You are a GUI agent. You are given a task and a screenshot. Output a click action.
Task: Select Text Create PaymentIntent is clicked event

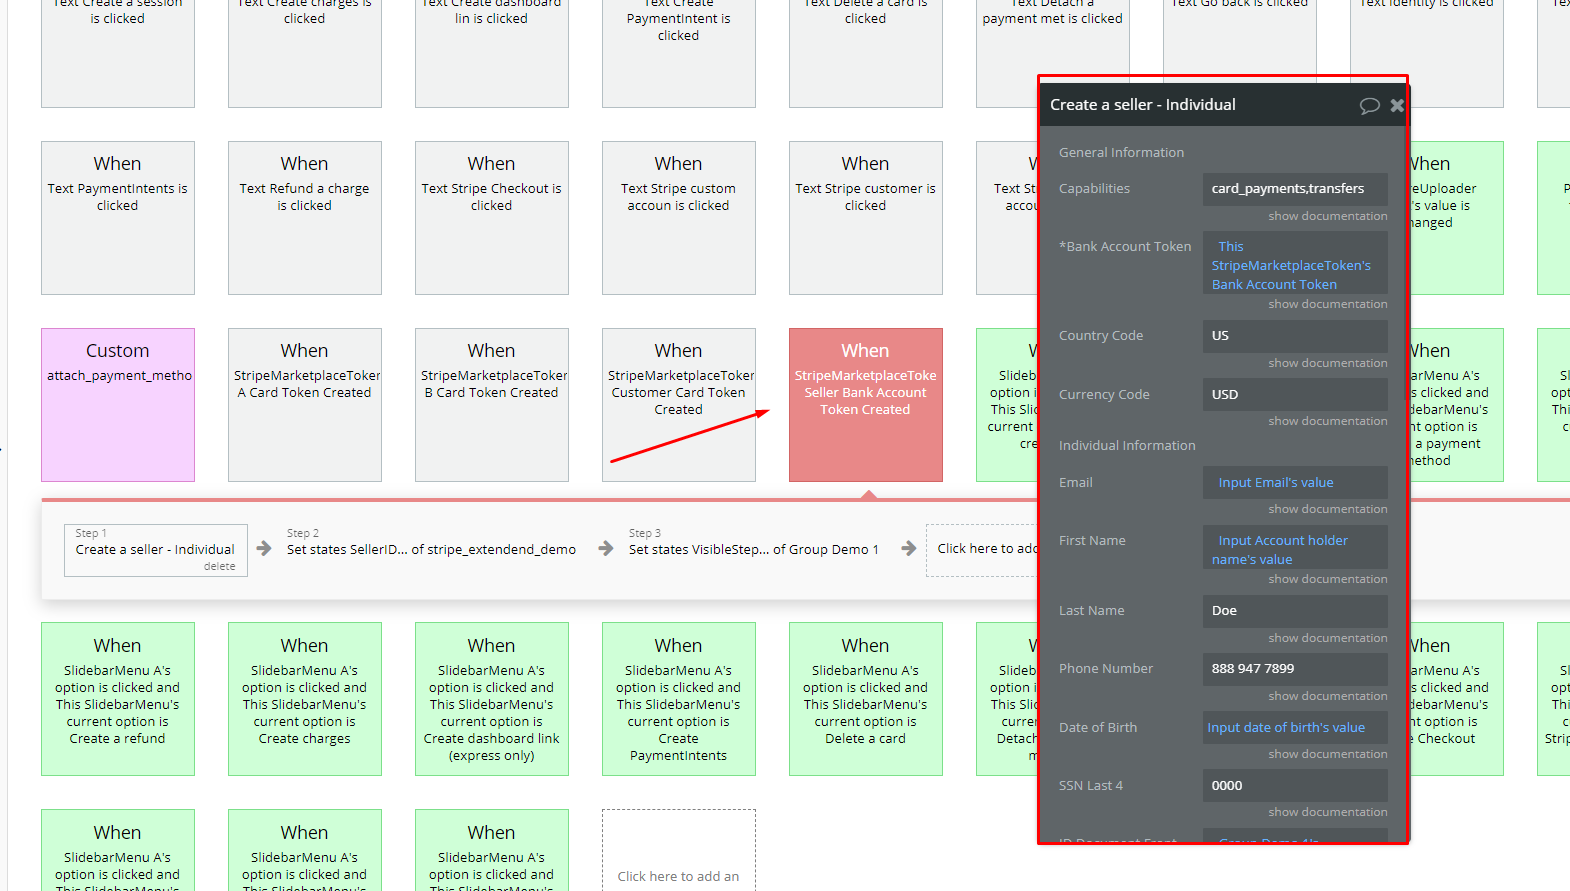(679, 53)
